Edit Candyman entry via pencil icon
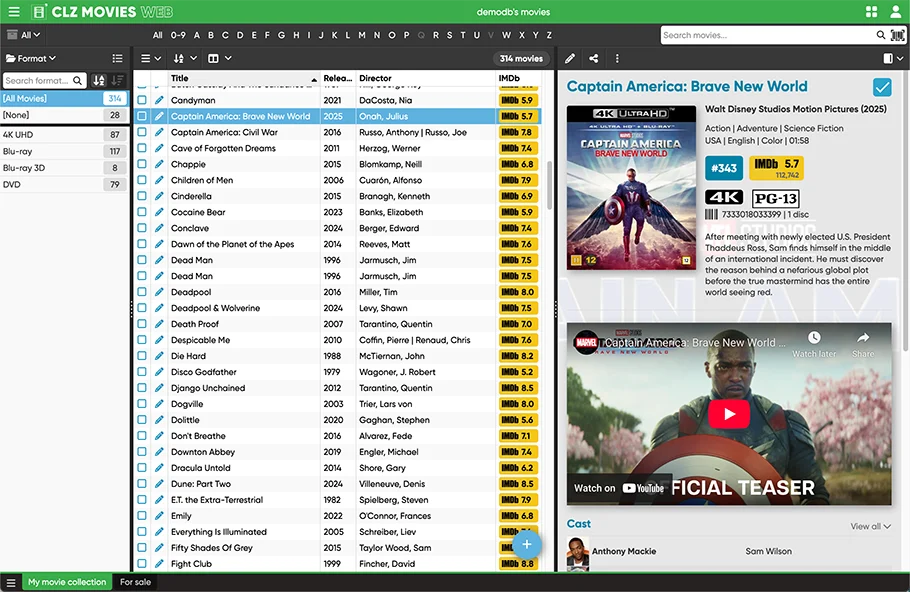This screenshot has width=910, height=592. click(x=159, y=100)
